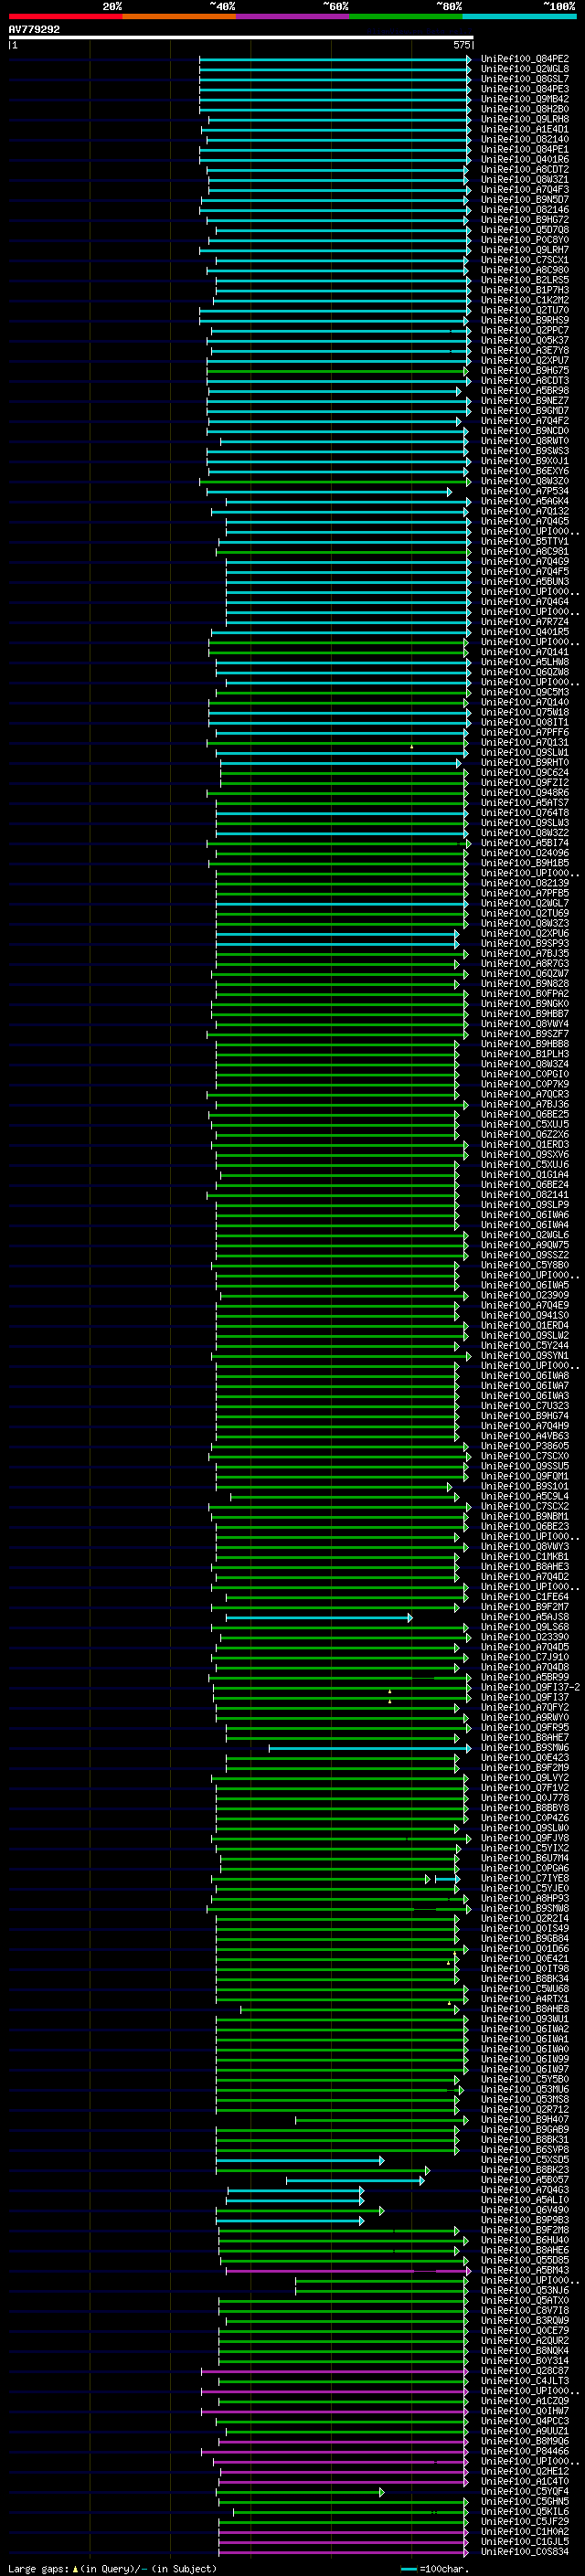Open hit UniRef100_A8CDT3
Viewport: 585px width, 2576px height.
click(x=524, y=381)
